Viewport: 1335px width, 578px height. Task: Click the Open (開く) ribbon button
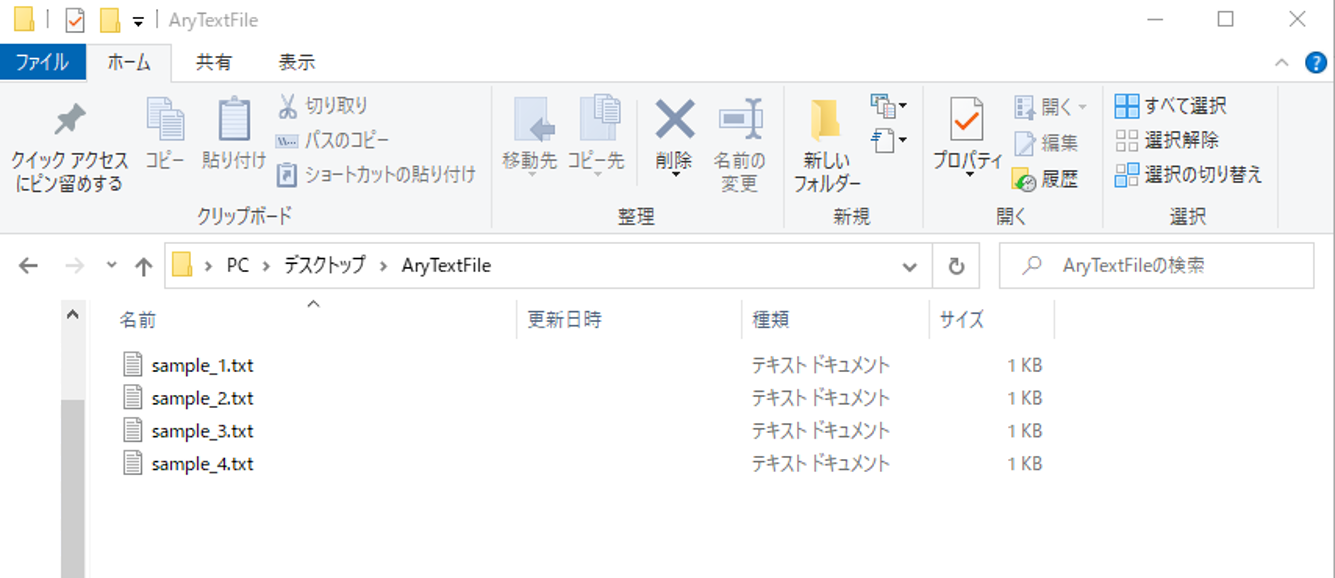[x=1049, y=106]
